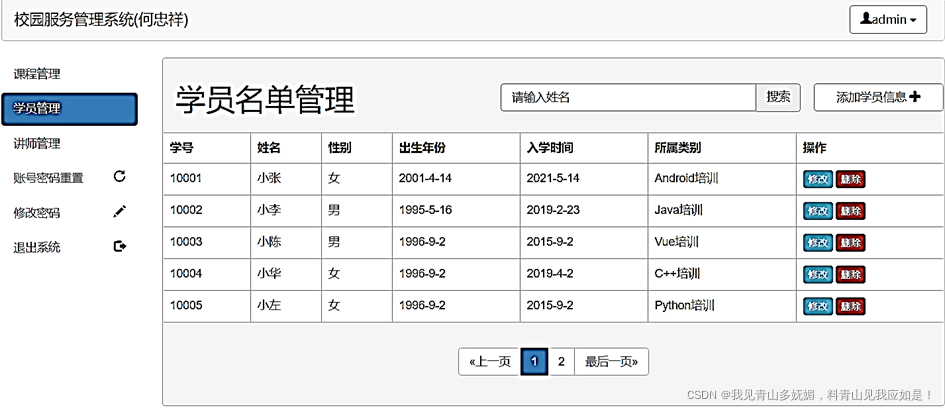Click the logout icon beside 退出系统
The height and width of the screenshot is (410, 945).
119,246
